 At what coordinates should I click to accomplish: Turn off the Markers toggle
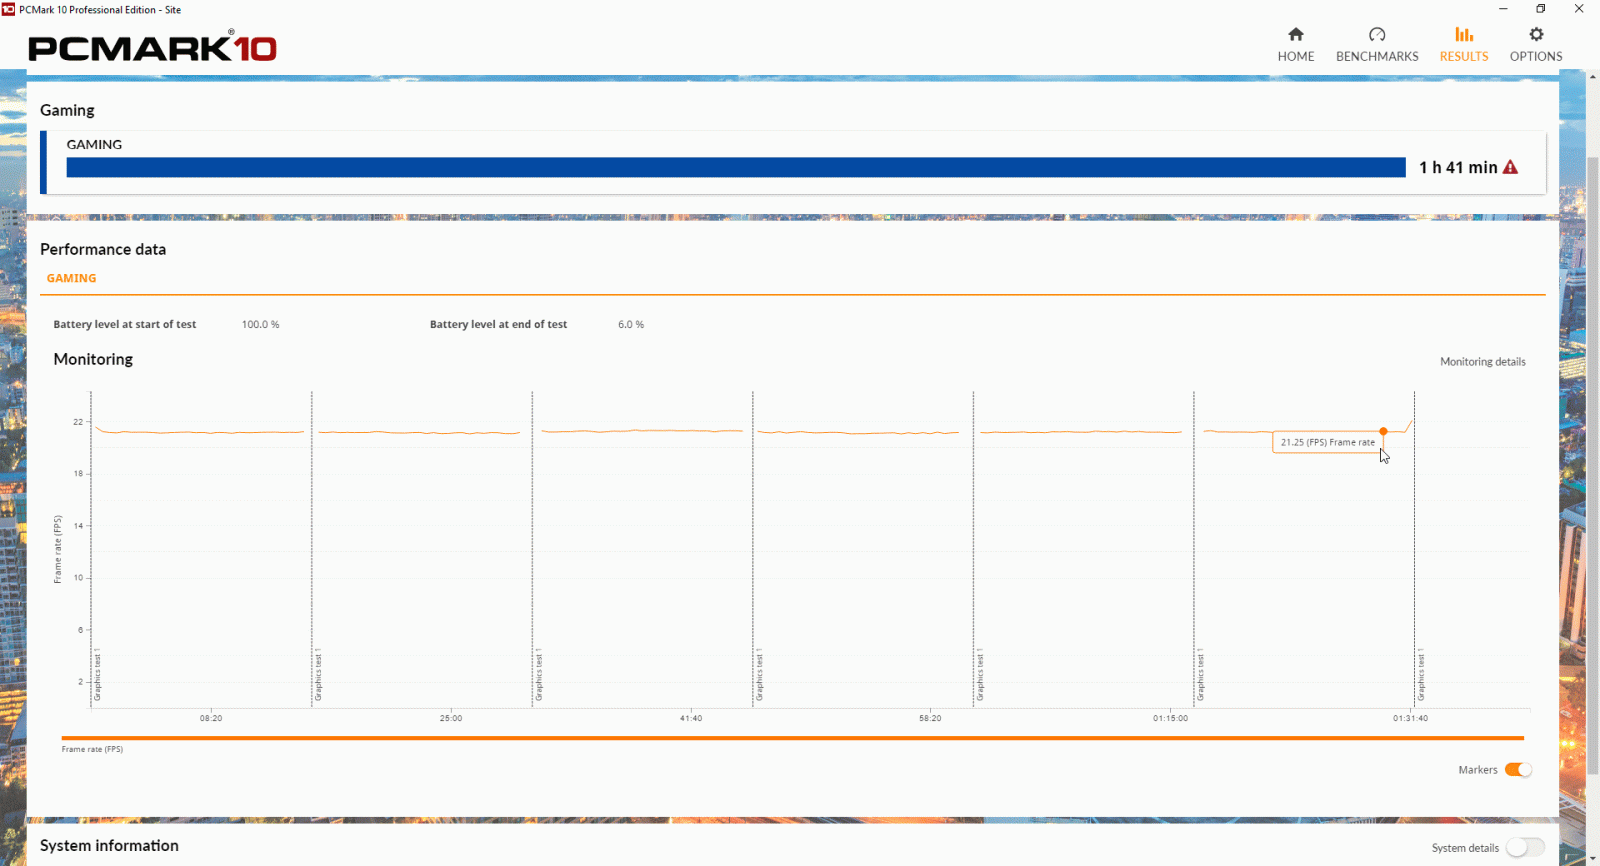pyautogui.click(x=1518, y=770)
